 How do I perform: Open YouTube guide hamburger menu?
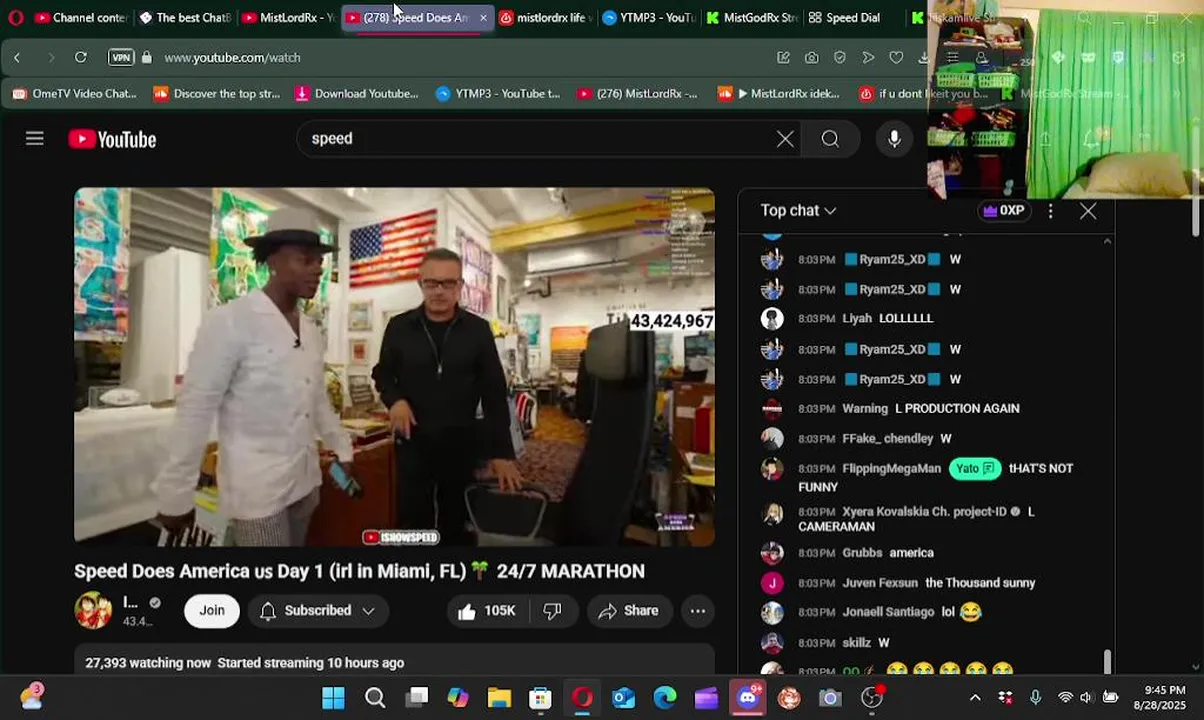(x=35, y=139)
